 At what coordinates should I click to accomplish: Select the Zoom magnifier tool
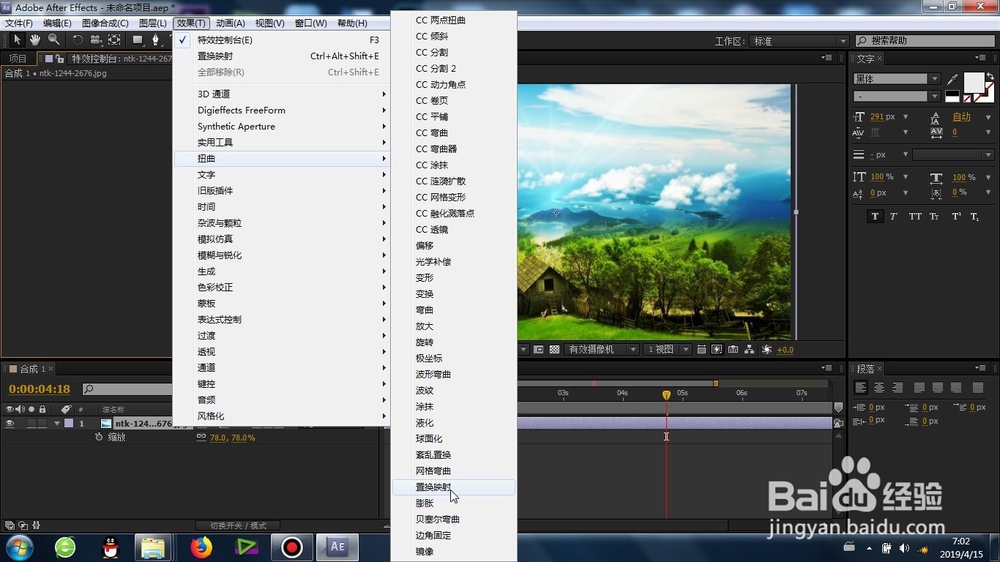click(x=54, y=40)
